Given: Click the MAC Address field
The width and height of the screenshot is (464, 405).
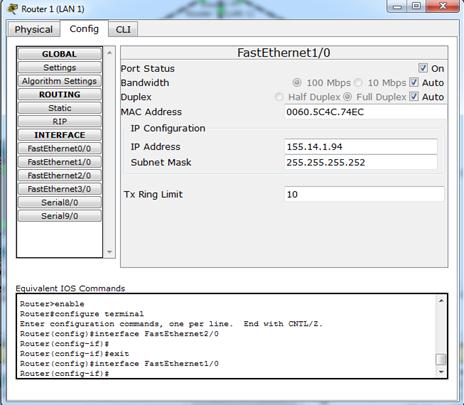Looking at the screenshot, I should pyautogui.click(x=365, y=112).
